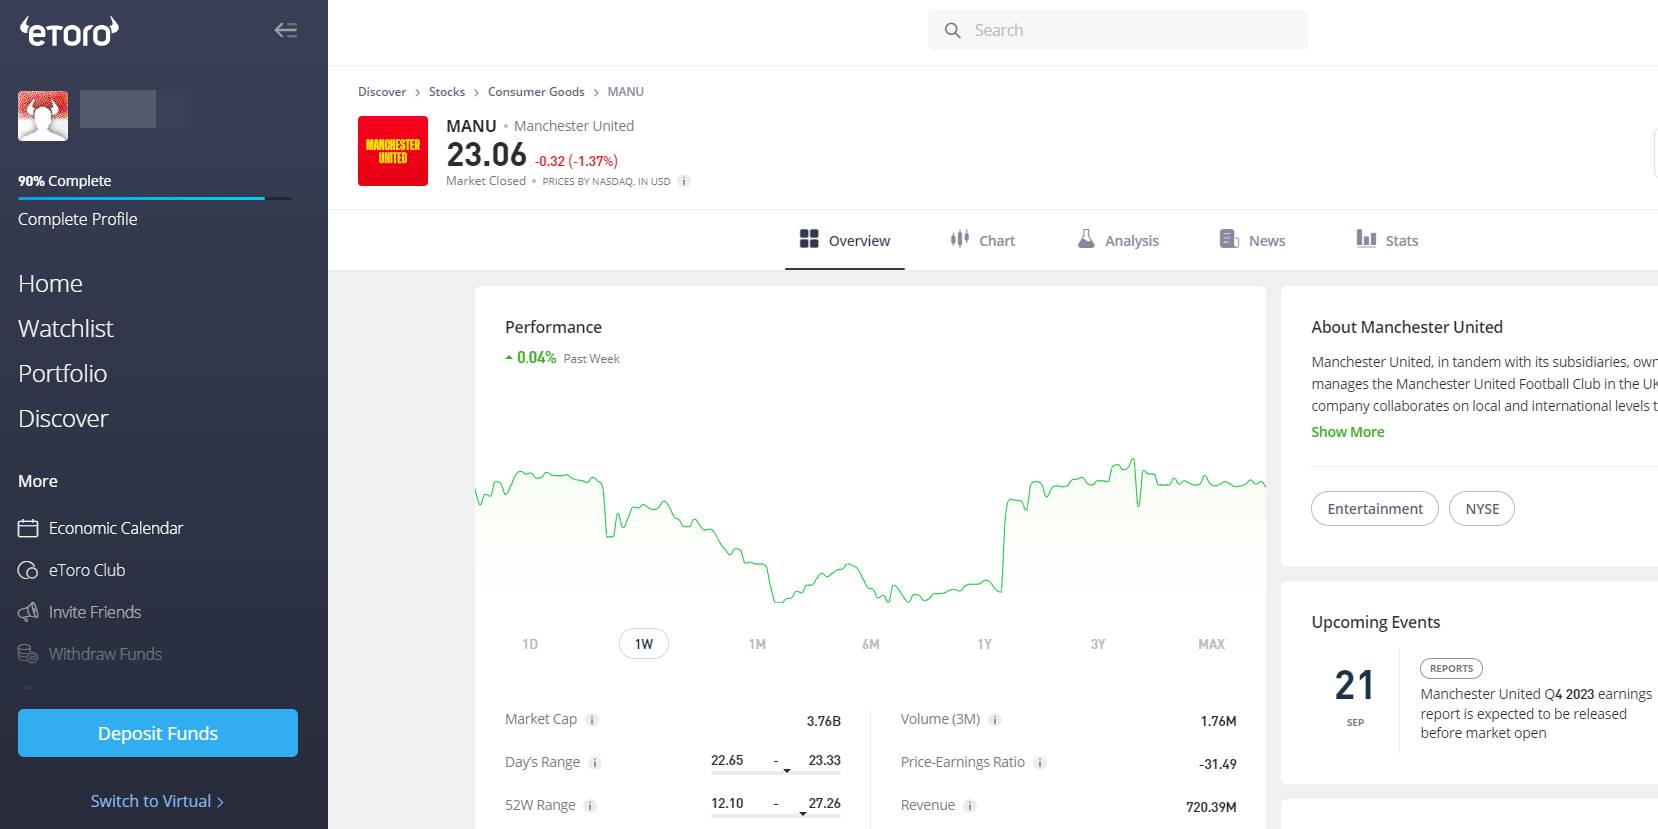Screen dimensions: 1658x829
Task: Click the Revenue info icon
Action: 970,806
